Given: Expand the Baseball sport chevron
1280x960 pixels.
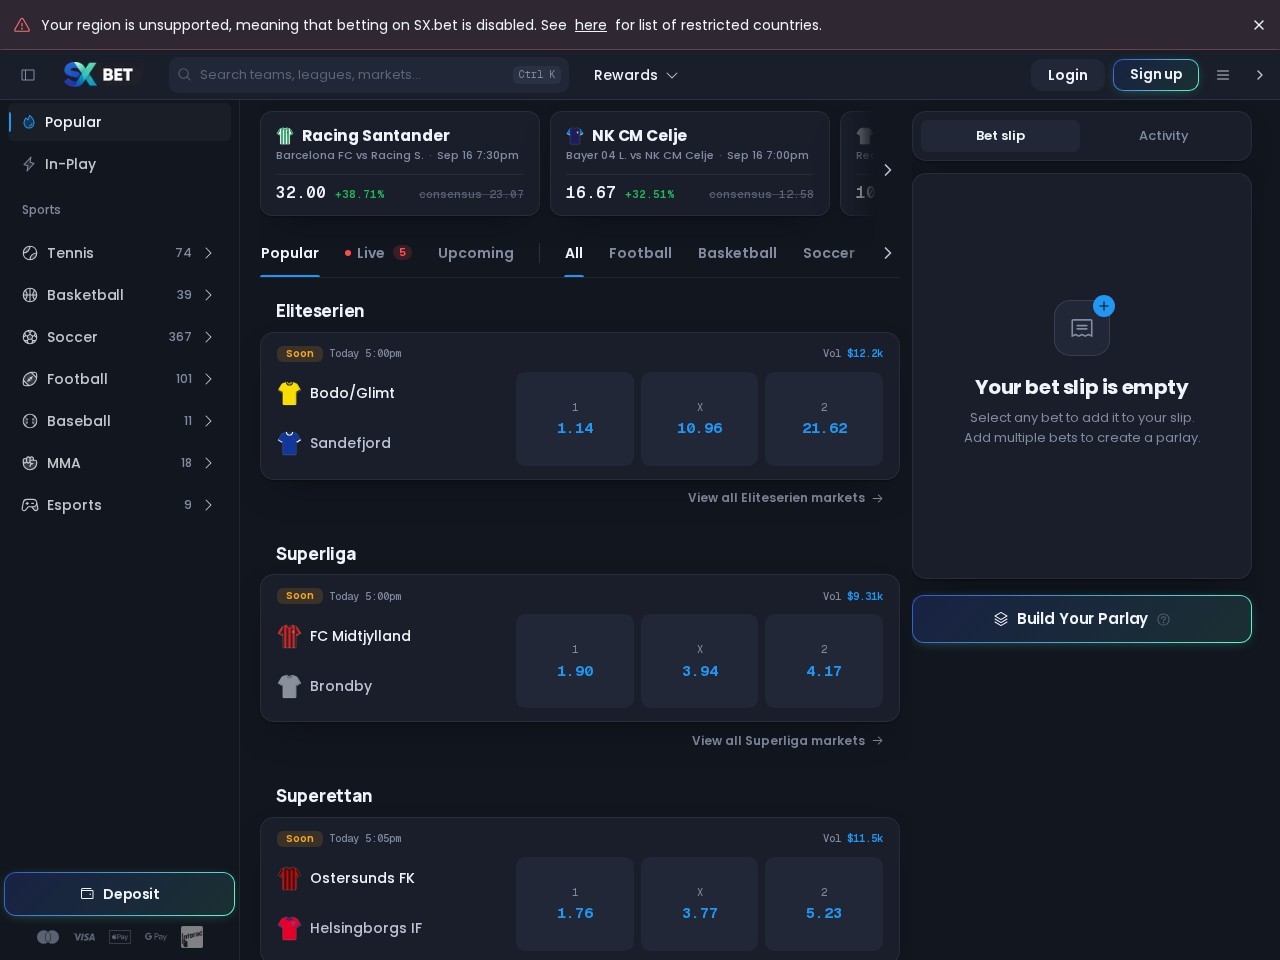Looking at the screenshot, I should pyautogui.click(x=208, y=421).
